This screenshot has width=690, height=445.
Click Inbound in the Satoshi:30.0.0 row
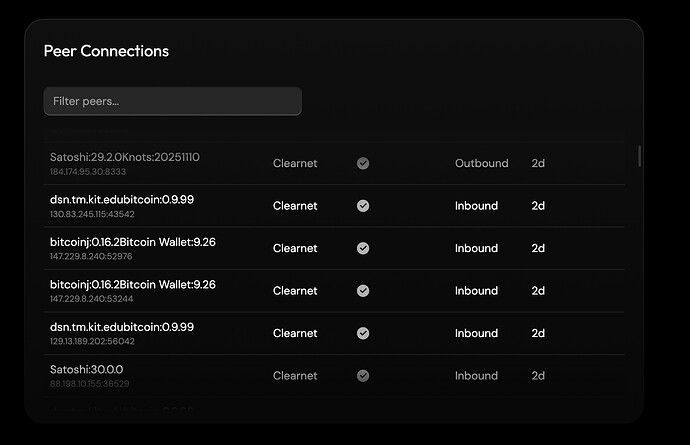476,376
